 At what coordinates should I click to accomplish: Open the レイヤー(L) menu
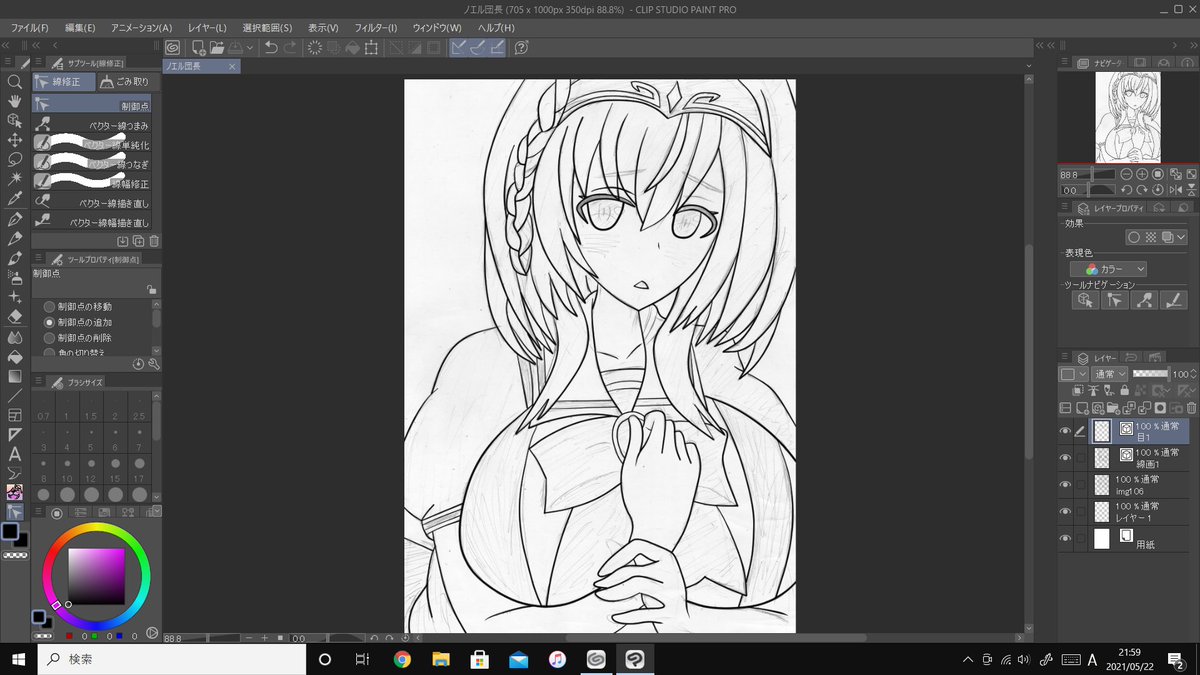coord(207,27)
